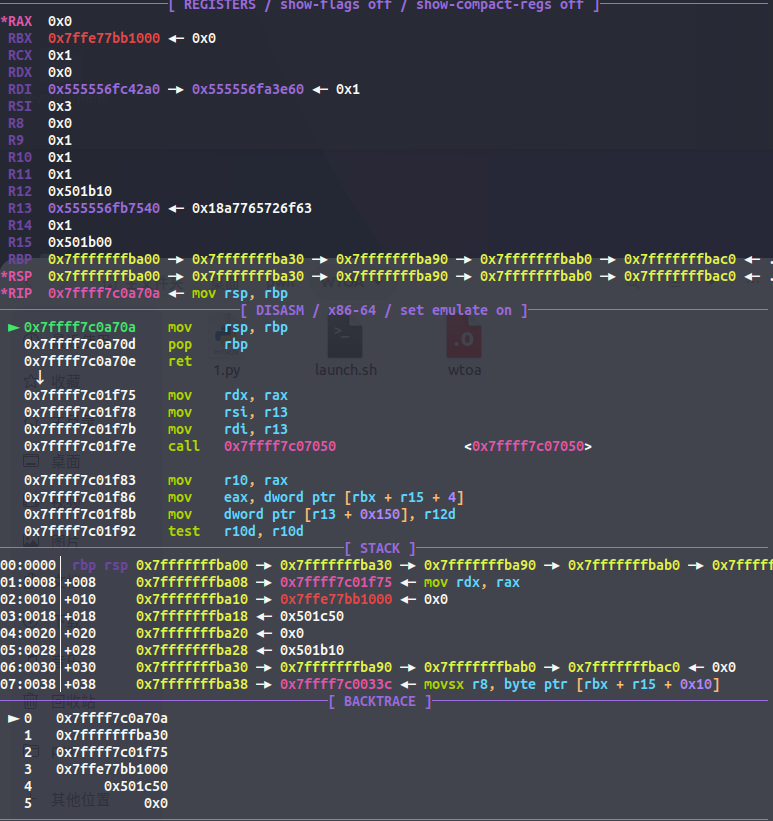The image size is (773, 821).
Task: Select address 0x7ffff7c0a70a in the DISASM listing
Action: [x=80, y=328]
